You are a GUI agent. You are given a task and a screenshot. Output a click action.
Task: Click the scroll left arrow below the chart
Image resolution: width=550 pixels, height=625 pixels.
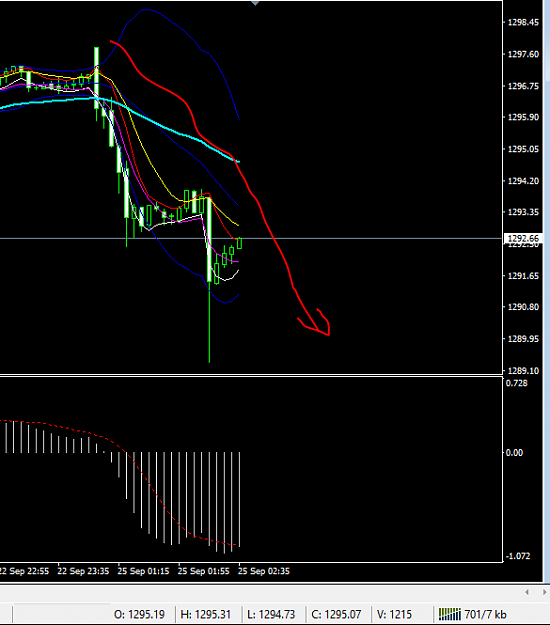click(527, 592)
